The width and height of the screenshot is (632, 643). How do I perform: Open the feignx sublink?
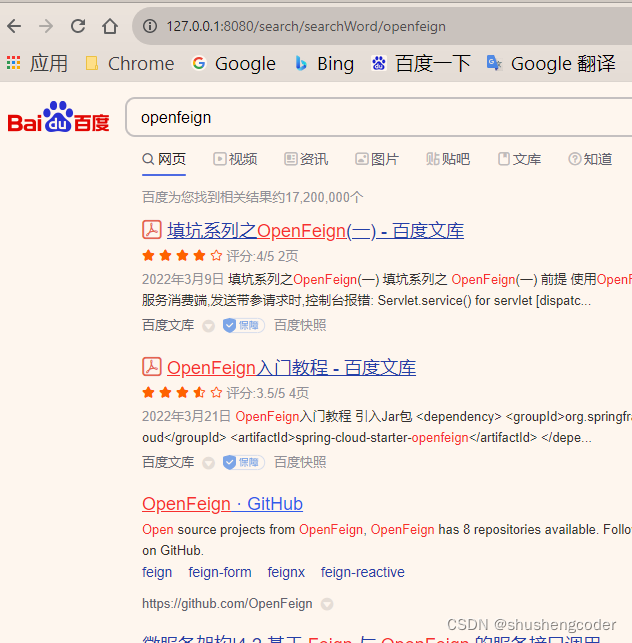click(286, 572)
